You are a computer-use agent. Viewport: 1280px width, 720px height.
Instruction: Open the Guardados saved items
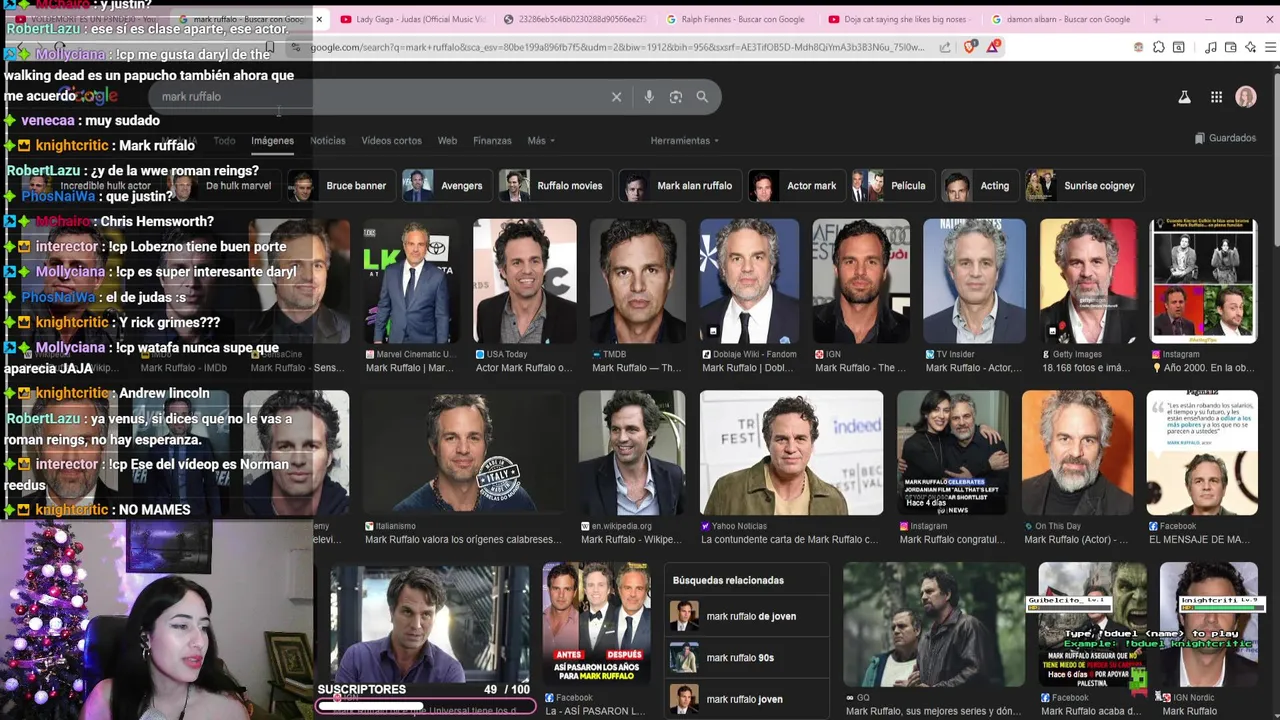click(x=1225, y=138)
